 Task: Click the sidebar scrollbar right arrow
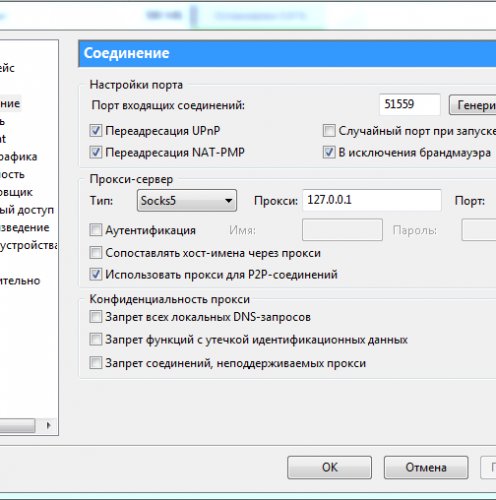tap(48, 425)
